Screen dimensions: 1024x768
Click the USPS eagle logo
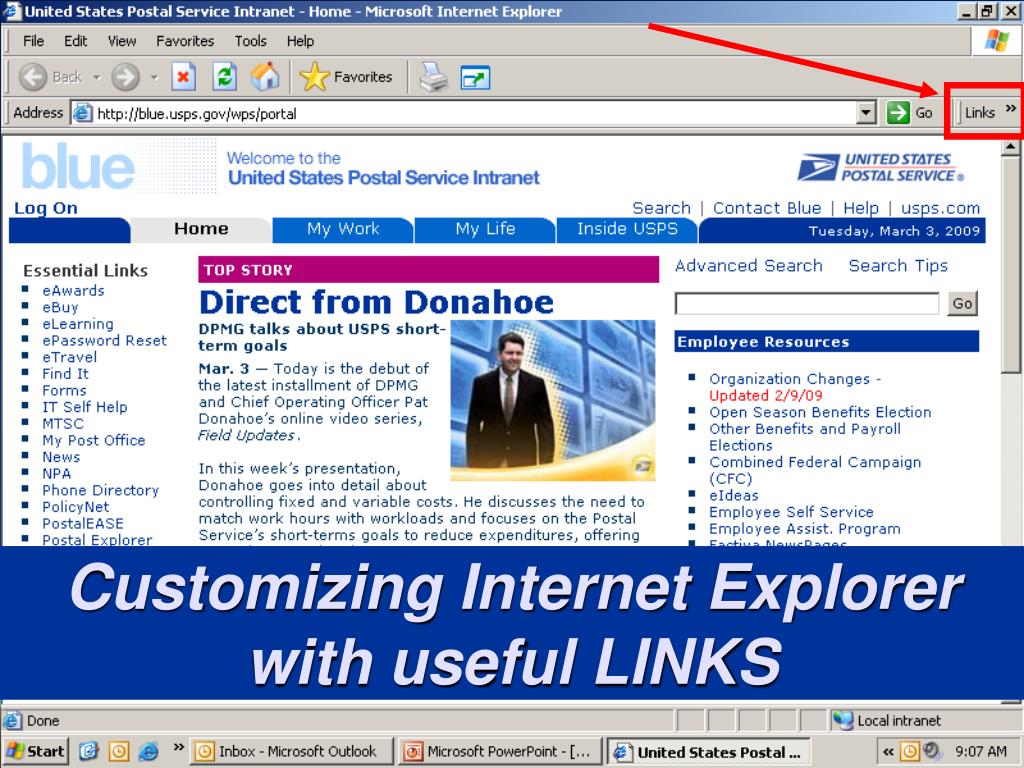click(x=880, y=167)
